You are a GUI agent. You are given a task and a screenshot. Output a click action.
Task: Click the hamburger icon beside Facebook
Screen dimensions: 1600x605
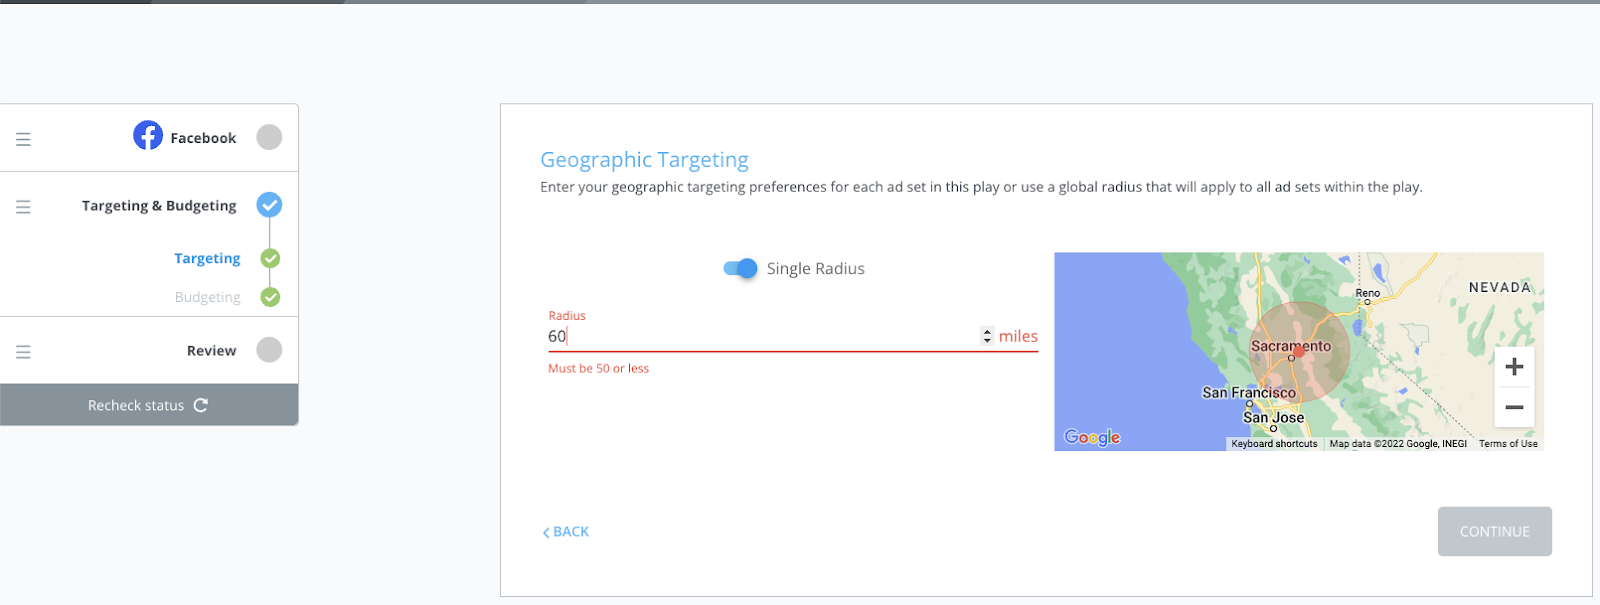point(23,139)
